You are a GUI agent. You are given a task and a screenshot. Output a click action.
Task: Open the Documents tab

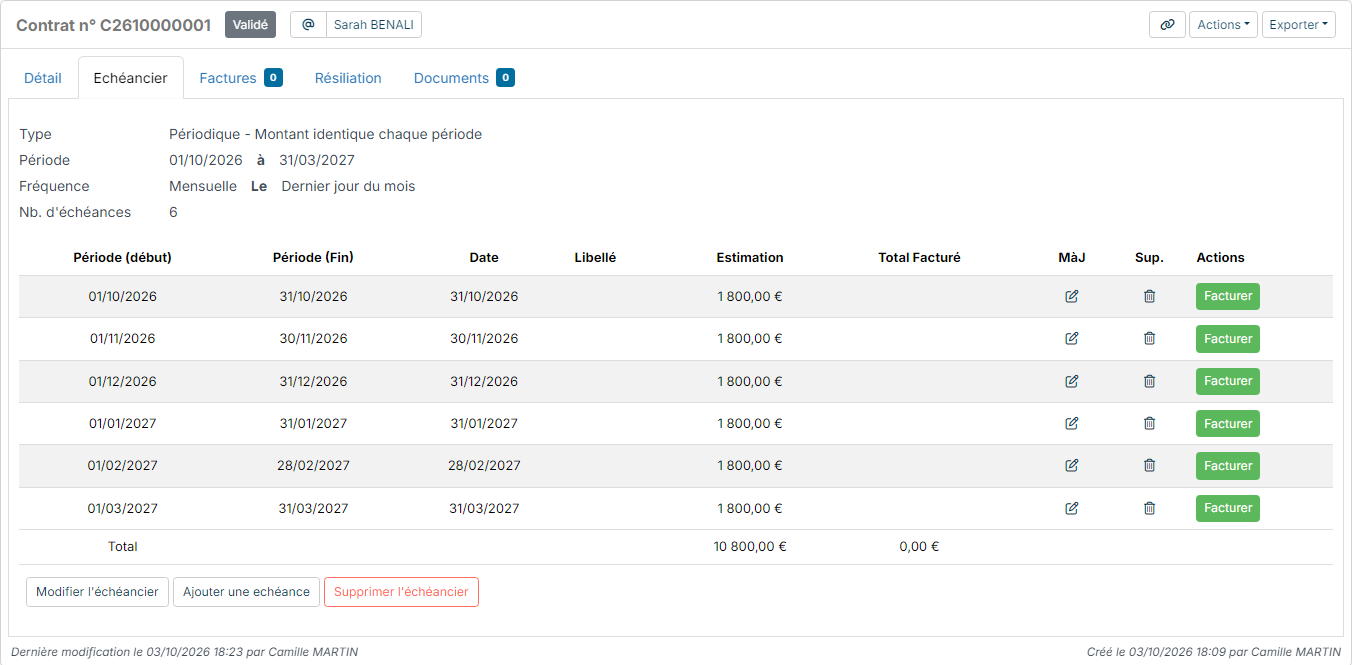coord(464,78)
